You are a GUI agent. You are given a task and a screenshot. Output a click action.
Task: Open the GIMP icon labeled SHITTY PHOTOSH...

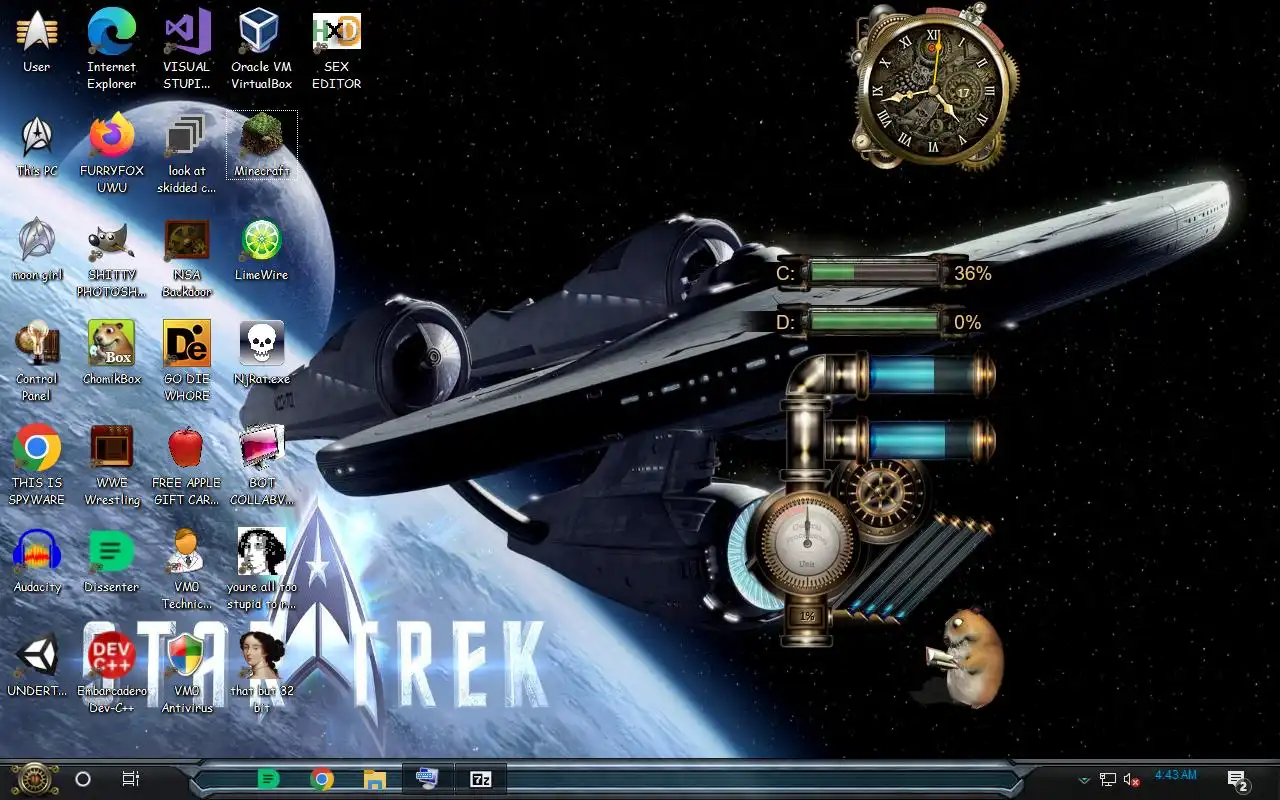point(111,256)
